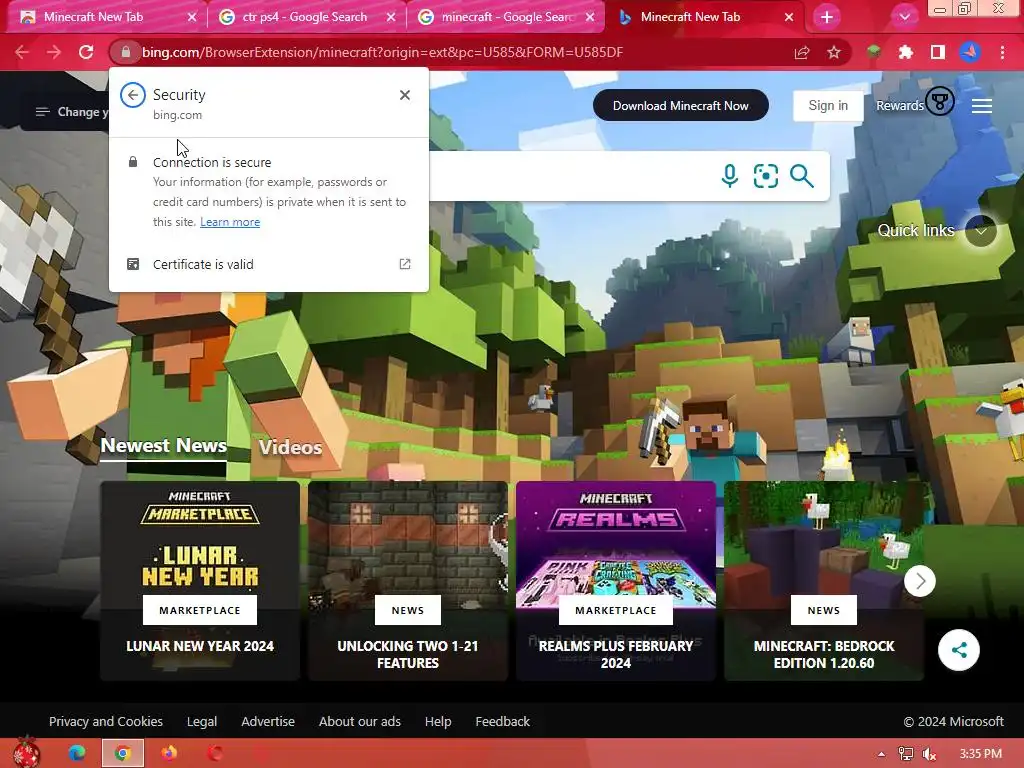
Task: Search by voice microphone icon
Action: pos(730,176)
